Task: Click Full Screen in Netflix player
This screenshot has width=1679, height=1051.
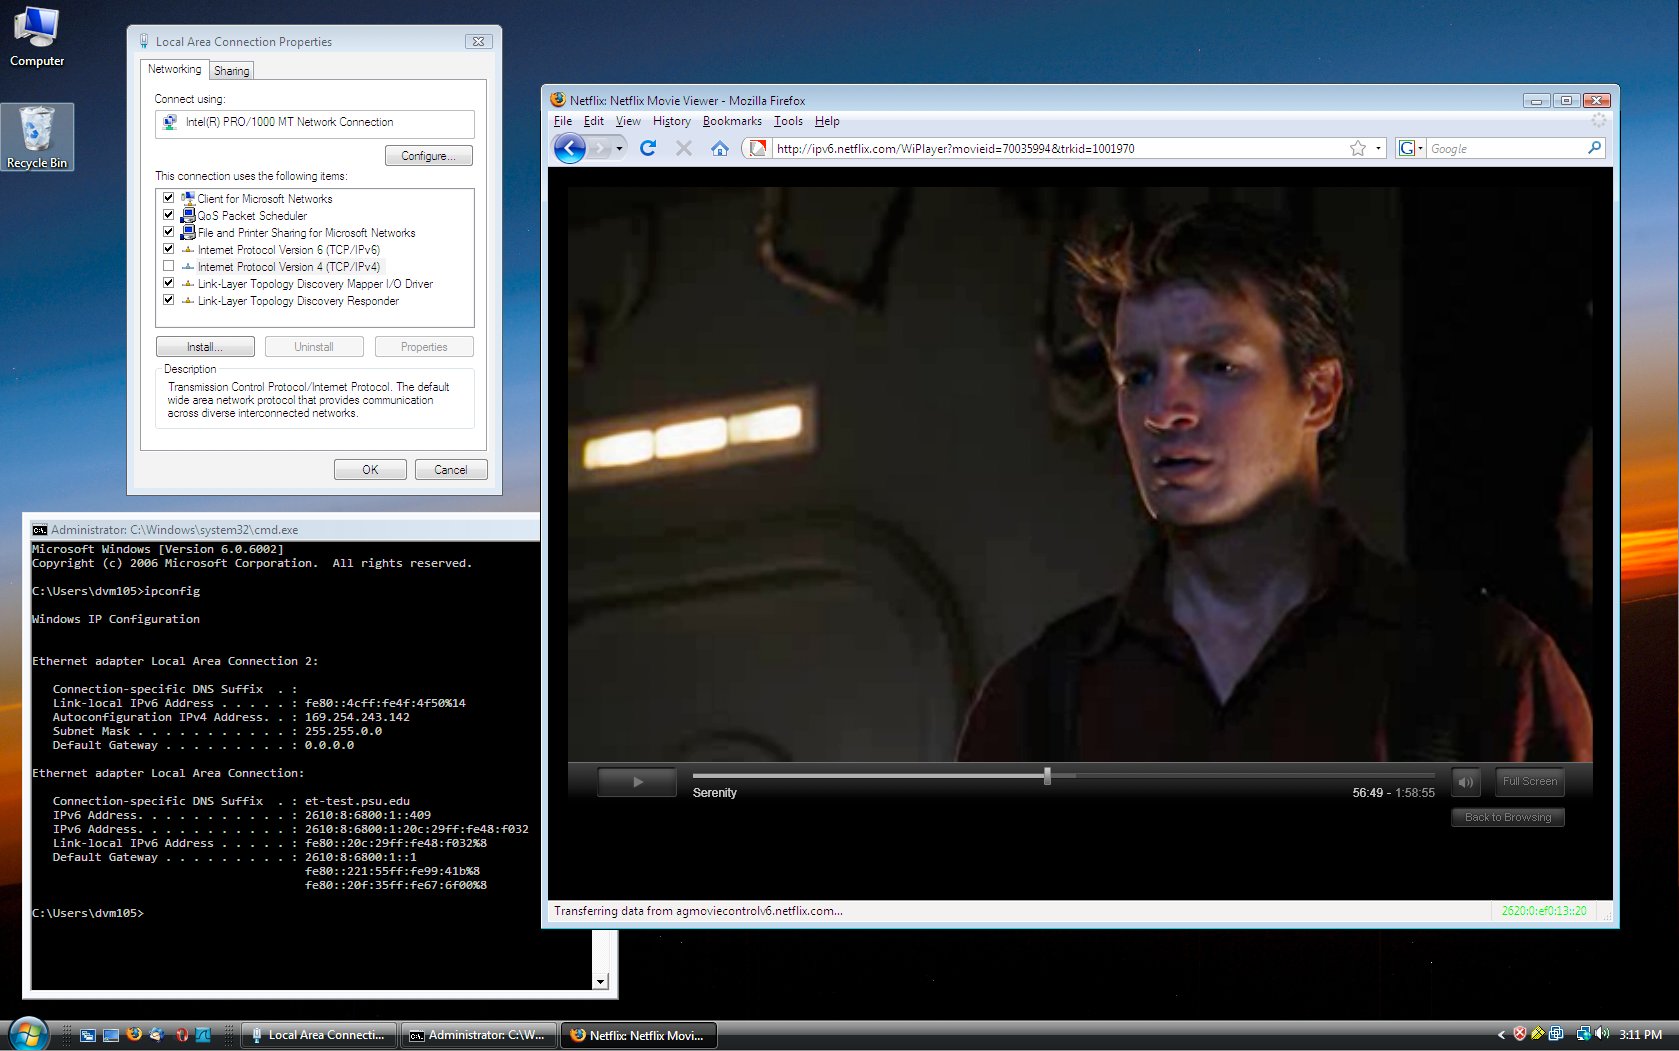Action: pos(1529,781)
